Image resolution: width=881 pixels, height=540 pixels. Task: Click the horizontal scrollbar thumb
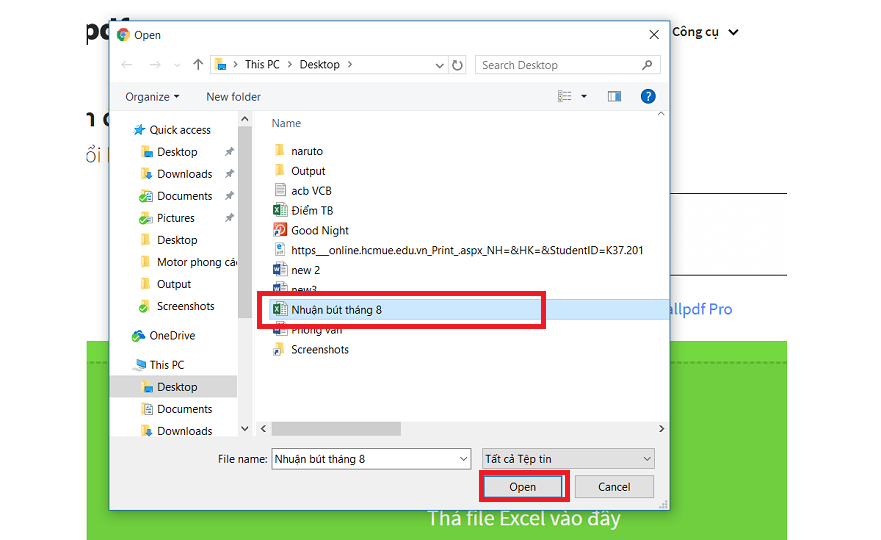click(336, 429)
